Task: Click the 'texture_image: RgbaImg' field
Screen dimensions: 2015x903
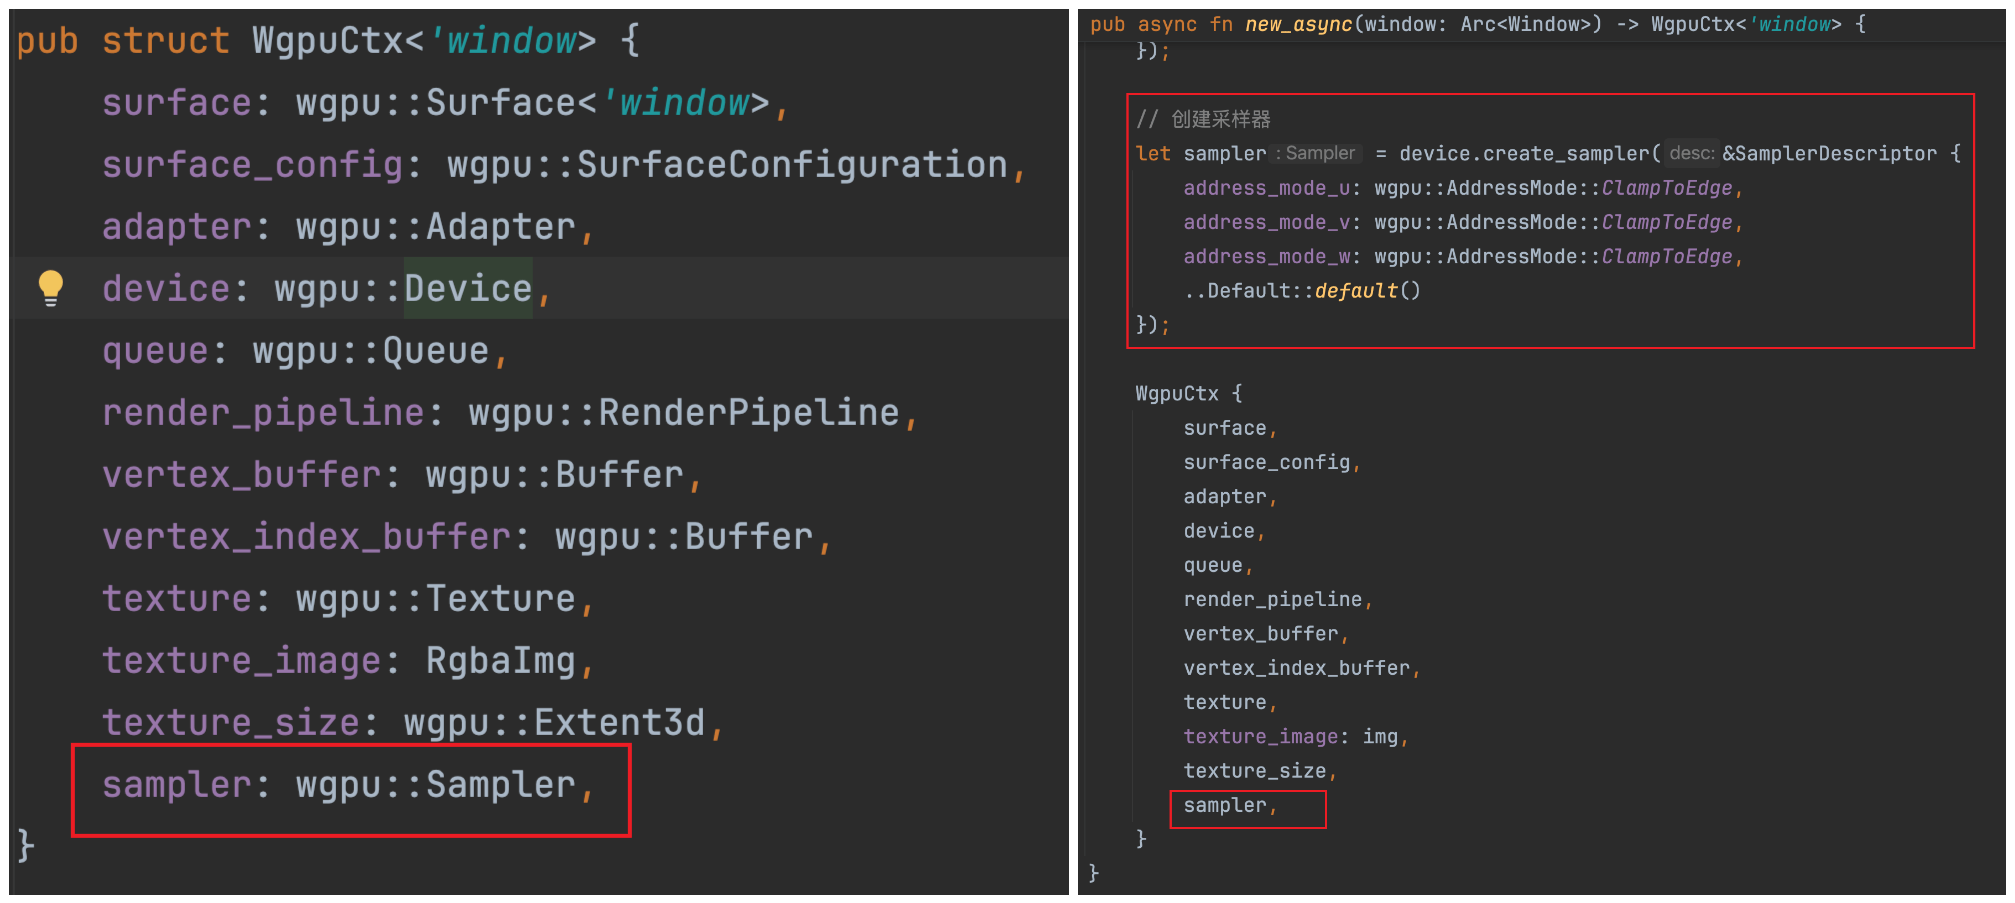Action: [x=348, y=661]
